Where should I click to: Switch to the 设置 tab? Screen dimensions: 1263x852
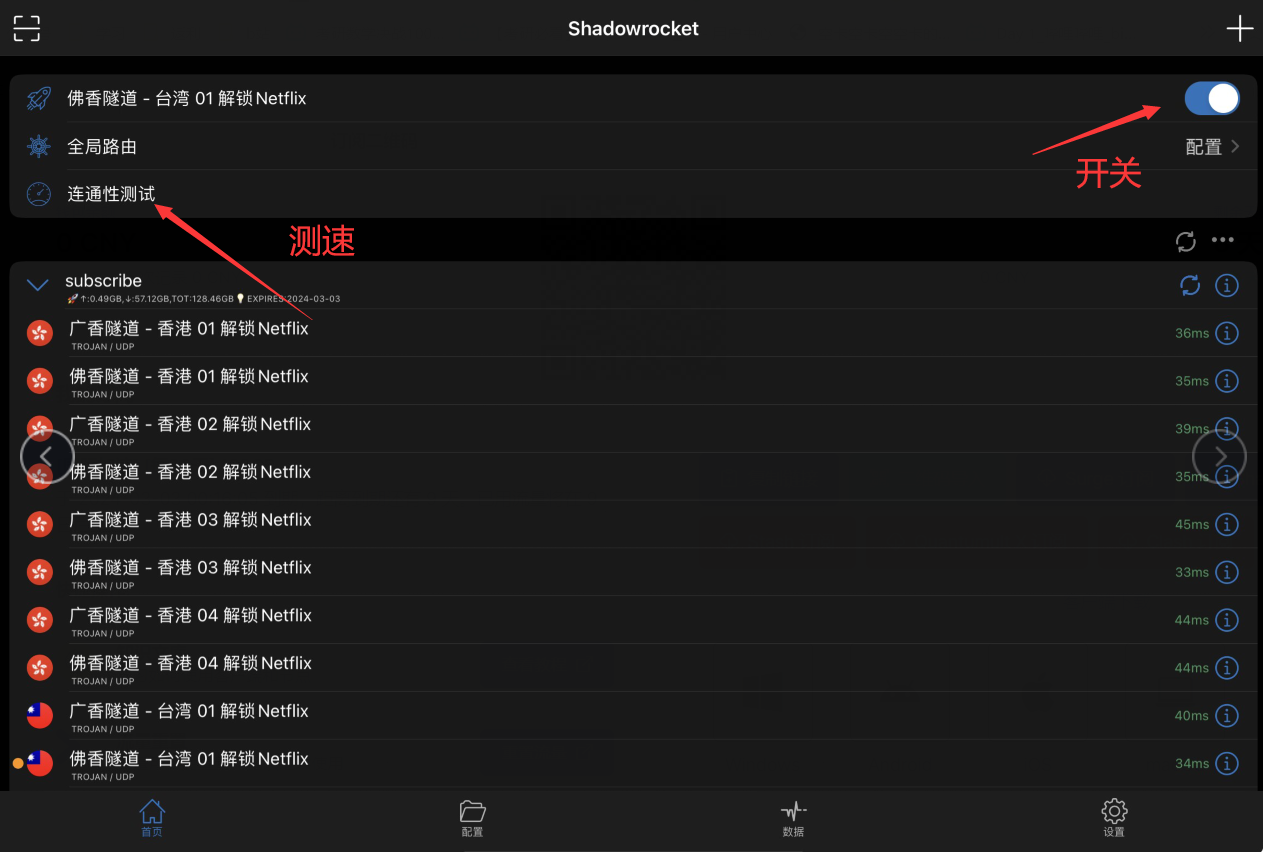point(1114,818)
